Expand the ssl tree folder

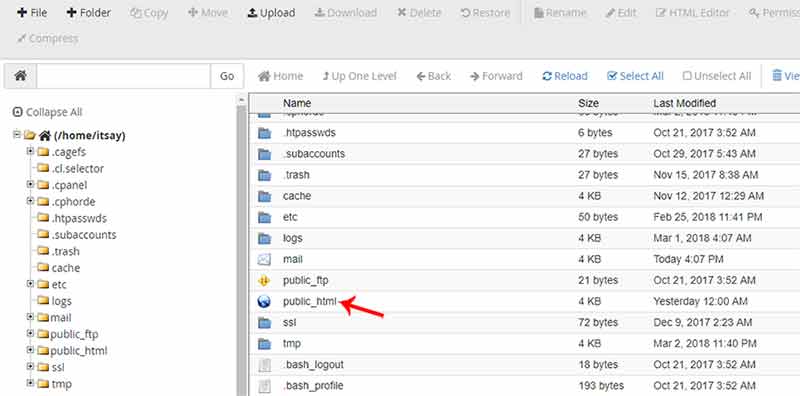[30, 366]
